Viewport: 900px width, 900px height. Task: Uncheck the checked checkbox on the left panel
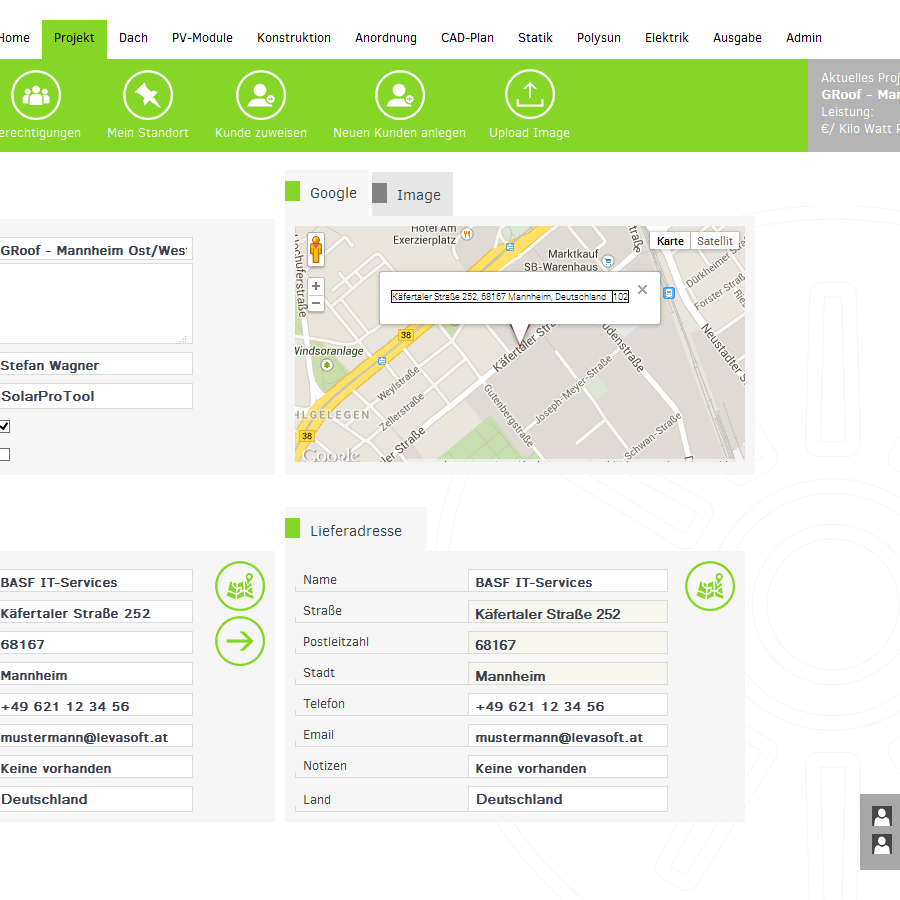pyautogui.click(x=4, y=426)
